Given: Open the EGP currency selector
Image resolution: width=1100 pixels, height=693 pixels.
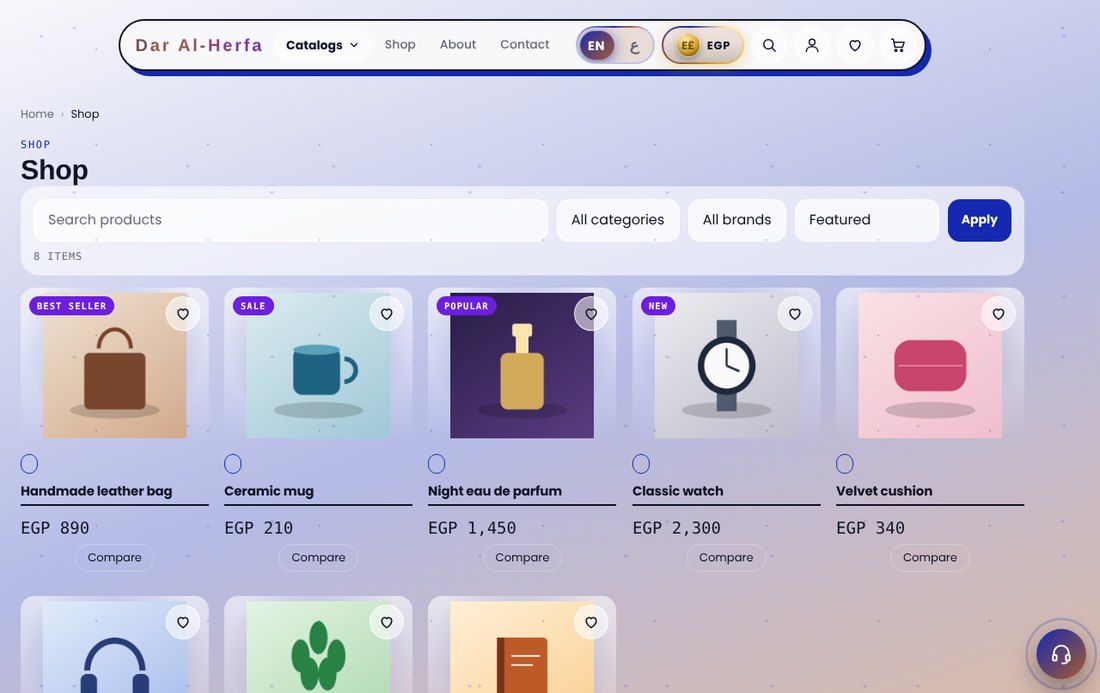Looking at the screenshot, I should (x=703, y=46).
